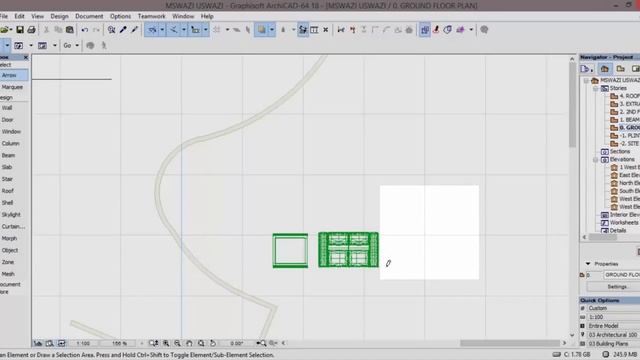Open the Document menu

click(x=89, y=16)
